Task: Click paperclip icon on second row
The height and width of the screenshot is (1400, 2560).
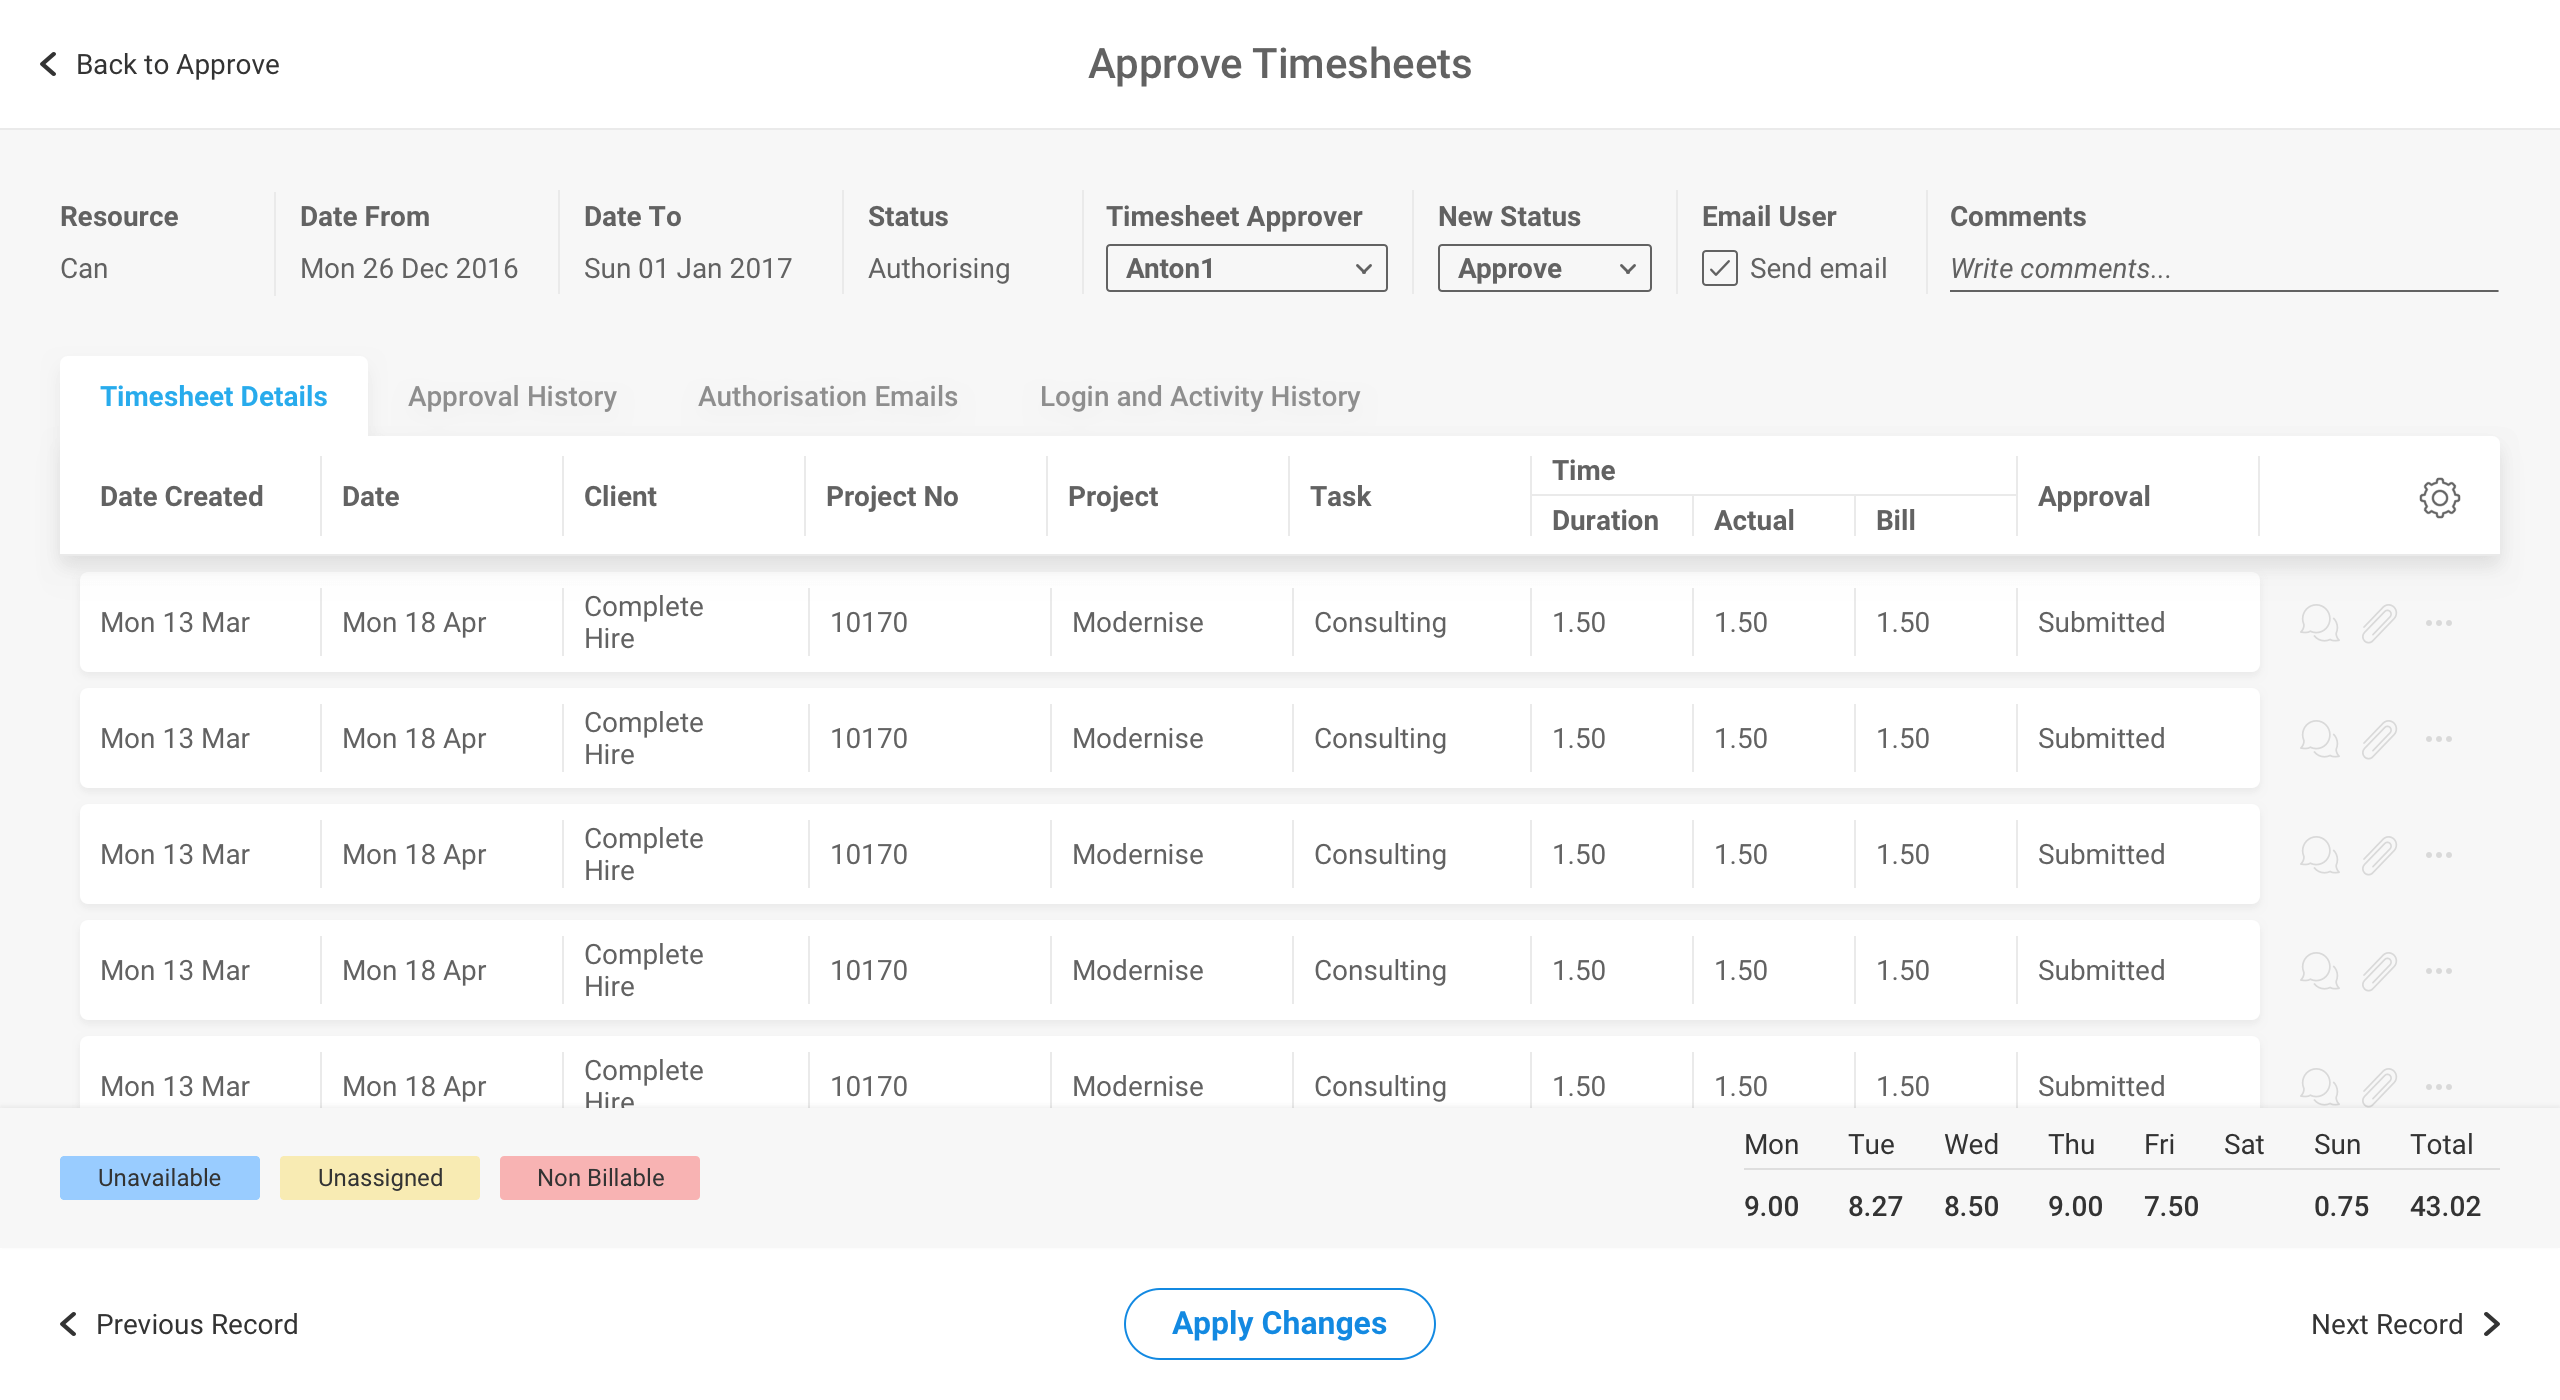Action: click(2379, 739)
